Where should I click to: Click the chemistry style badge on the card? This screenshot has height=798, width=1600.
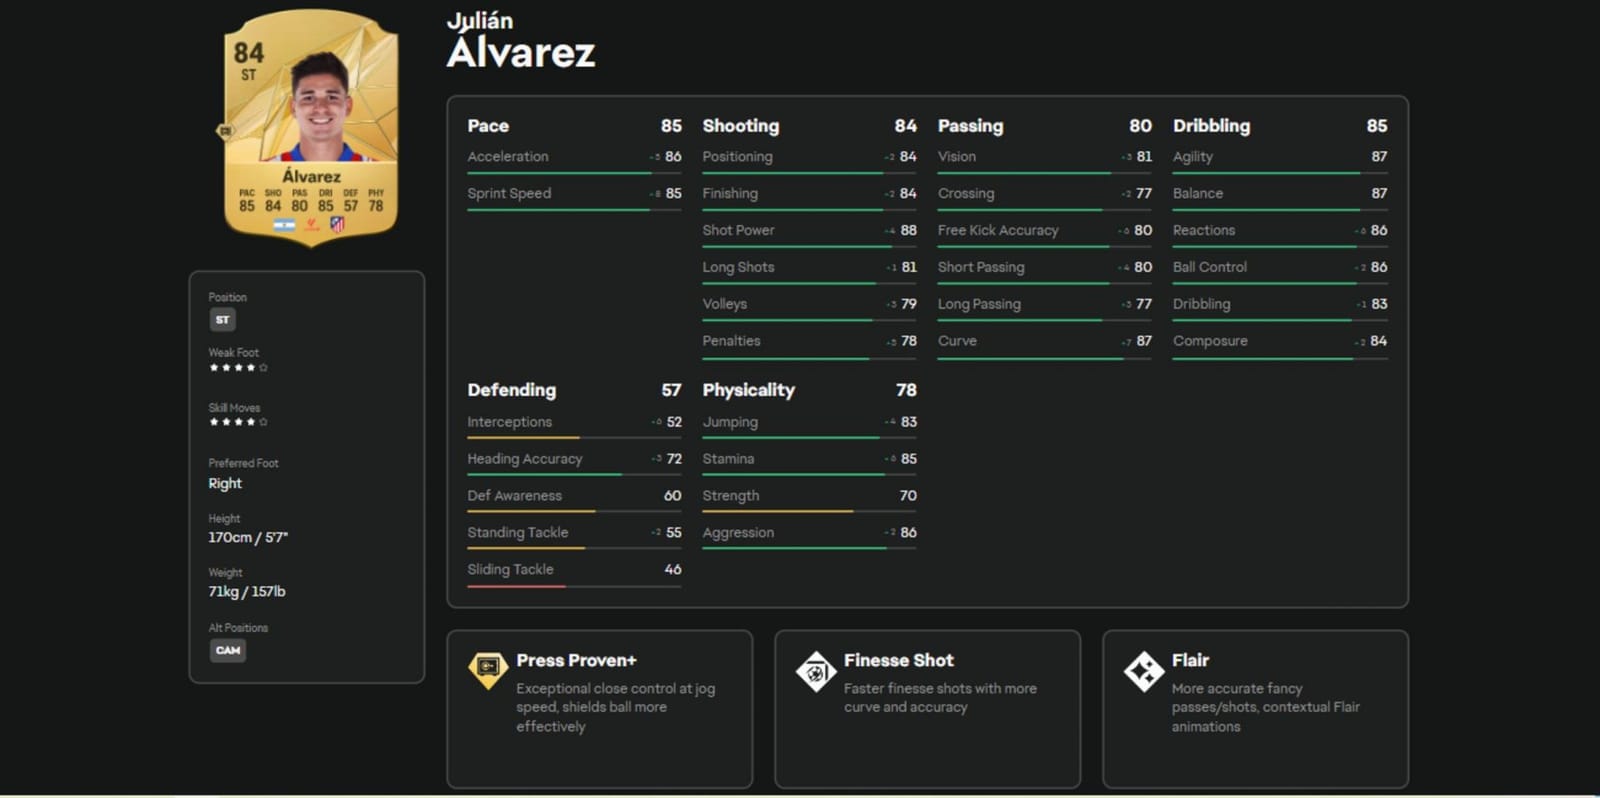point(225,130)
